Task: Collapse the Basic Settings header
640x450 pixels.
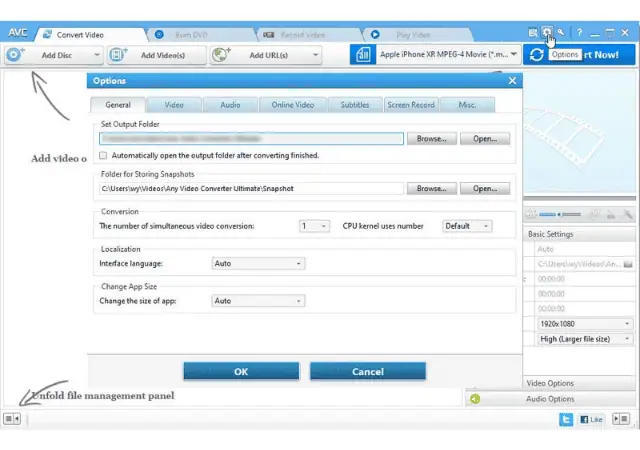Action: 579,234
